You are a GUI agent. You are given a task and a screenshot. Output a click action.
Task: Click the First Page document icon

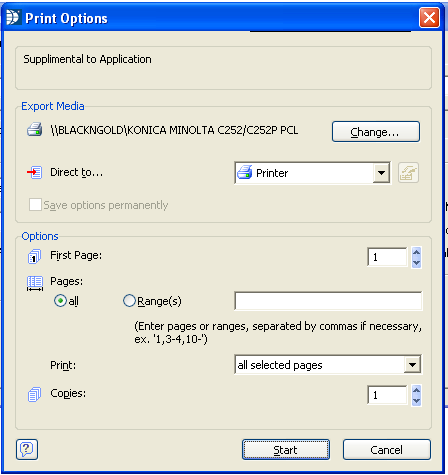tap(34, 256)
